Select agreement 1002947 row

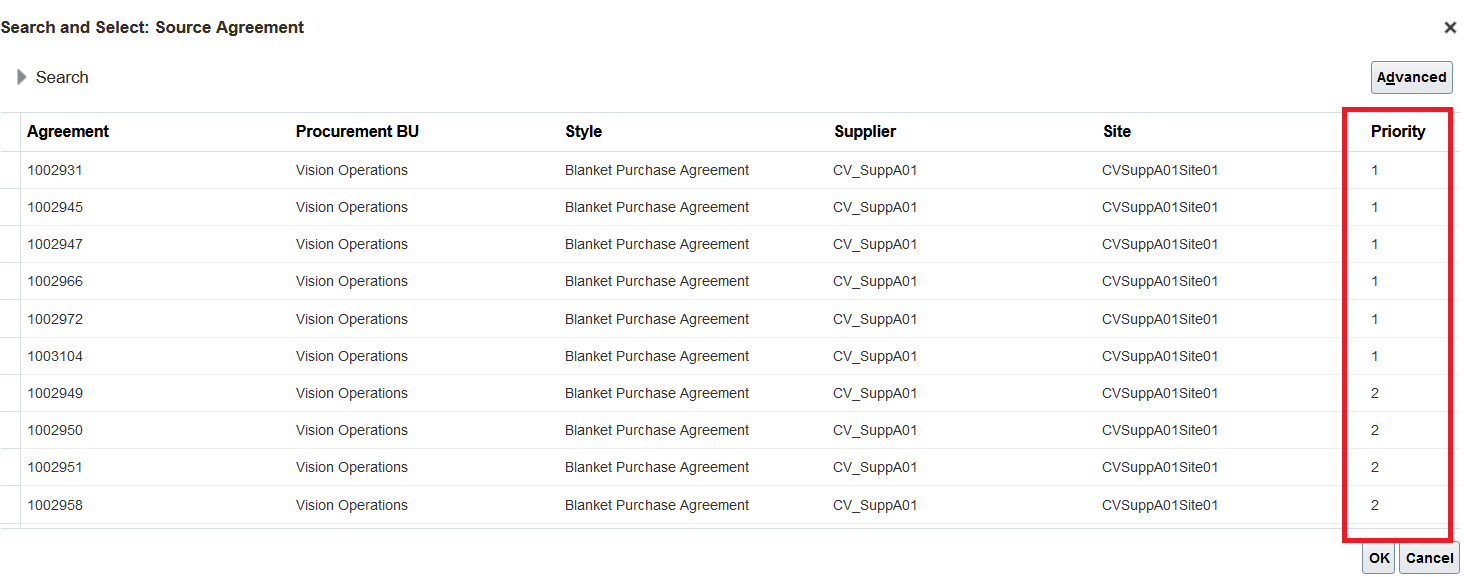[x=55, y=244]
